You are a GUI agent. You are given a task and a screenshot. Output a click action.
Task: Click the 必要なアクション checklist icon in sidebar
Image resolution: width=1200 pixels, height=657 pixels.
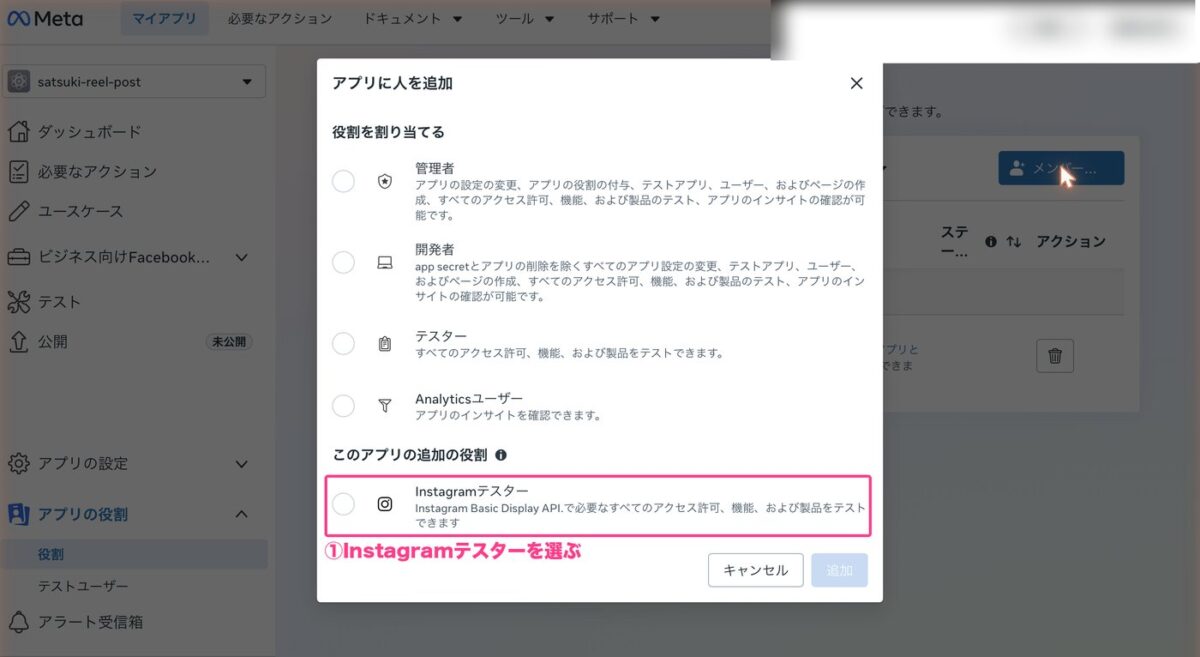coord(18,171)
